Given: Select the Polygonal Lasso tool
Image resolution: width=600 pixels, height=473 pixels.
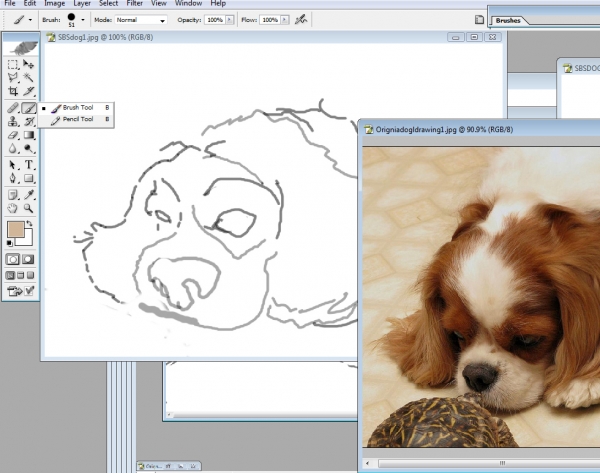Looking at the screenshot, I should (x=13, y=78).
